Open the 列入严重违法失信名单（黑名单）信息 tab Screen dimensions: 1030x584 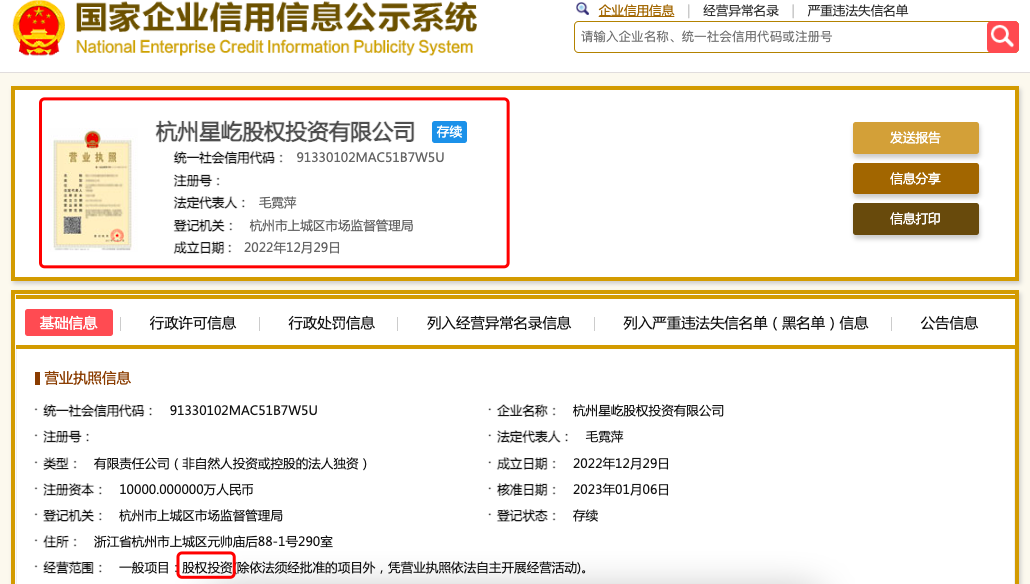[746, 323]
